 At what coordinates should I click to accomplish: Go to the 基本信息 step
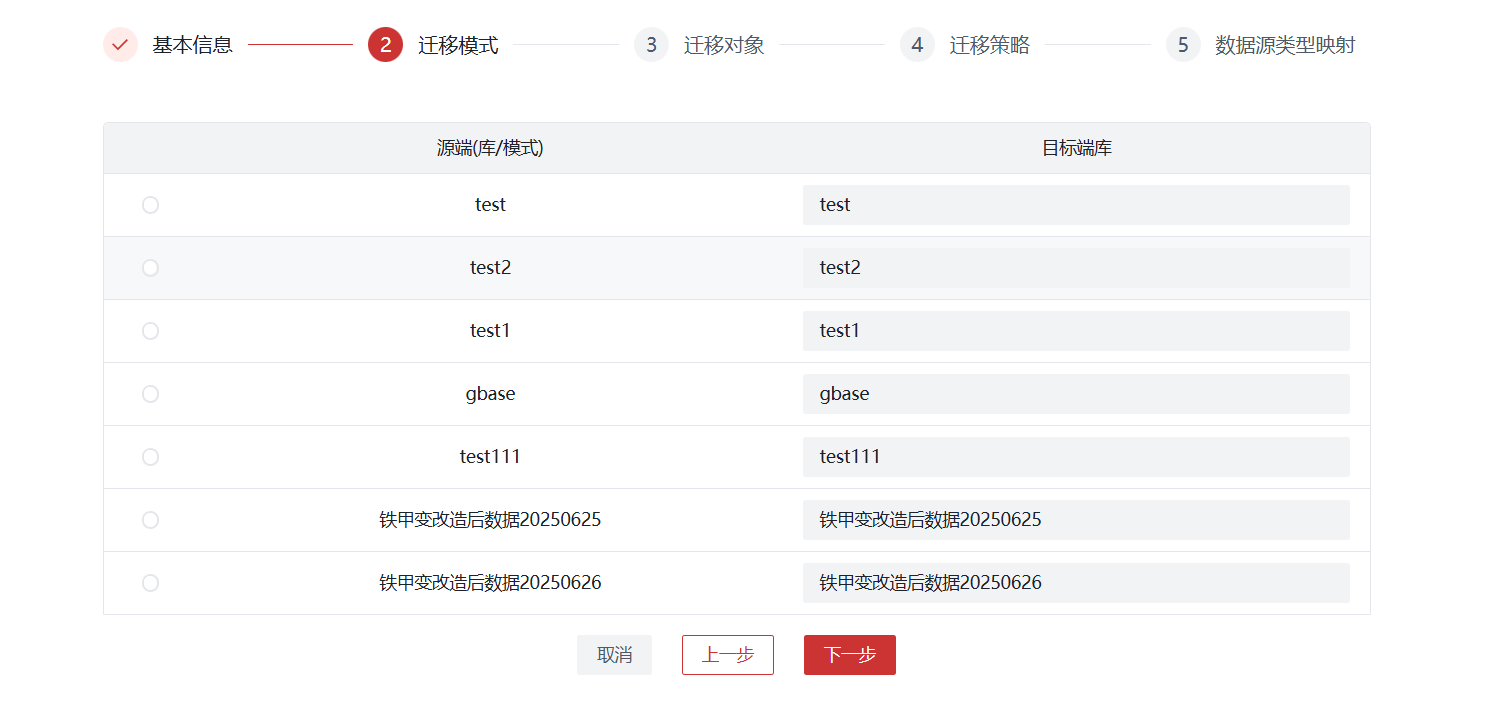pos(192,45)
